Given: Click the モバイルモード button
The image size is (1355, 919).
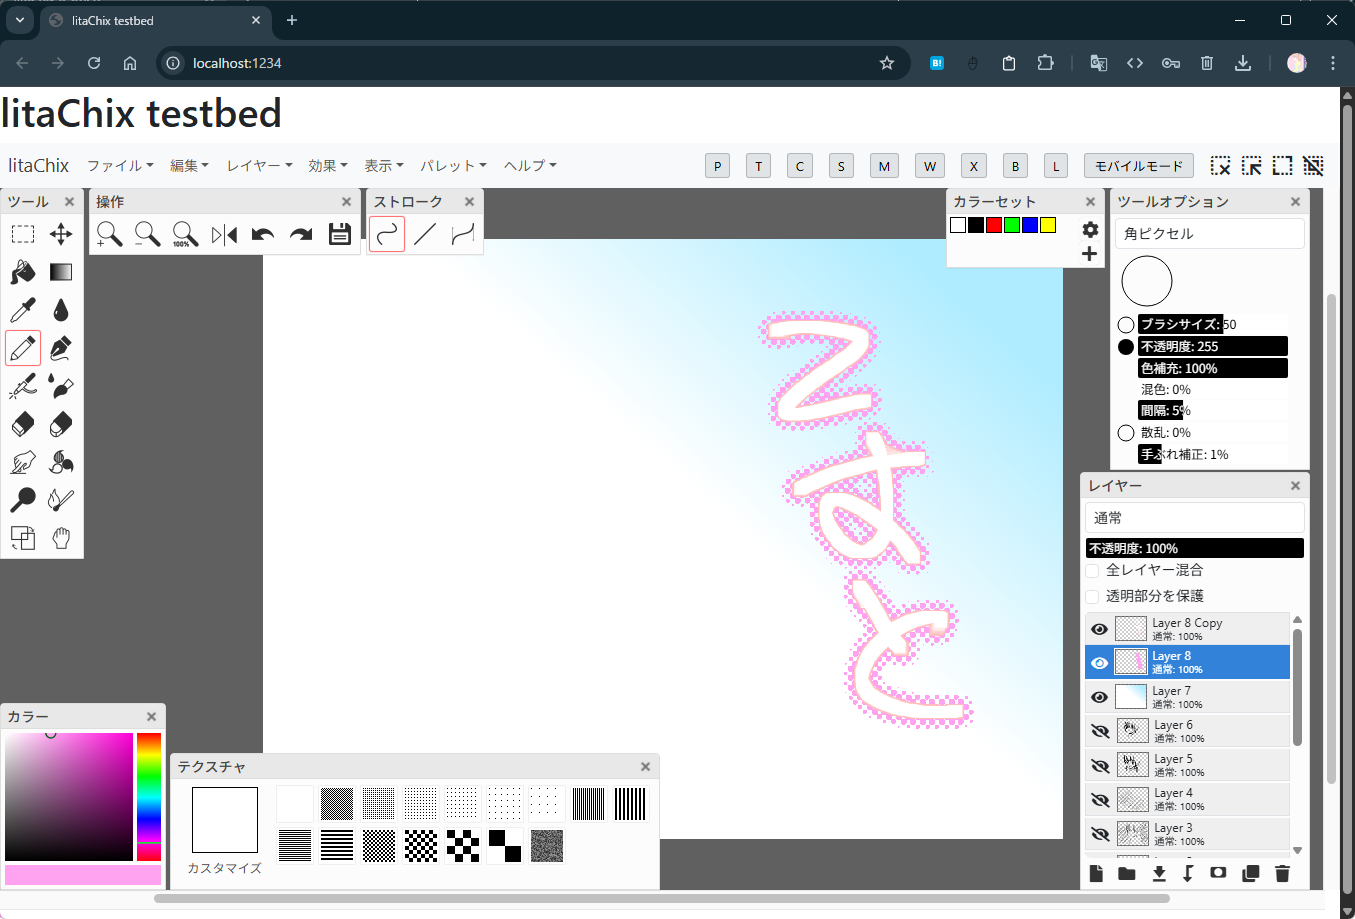Looking at the screenshot, I should point(1139,166).
